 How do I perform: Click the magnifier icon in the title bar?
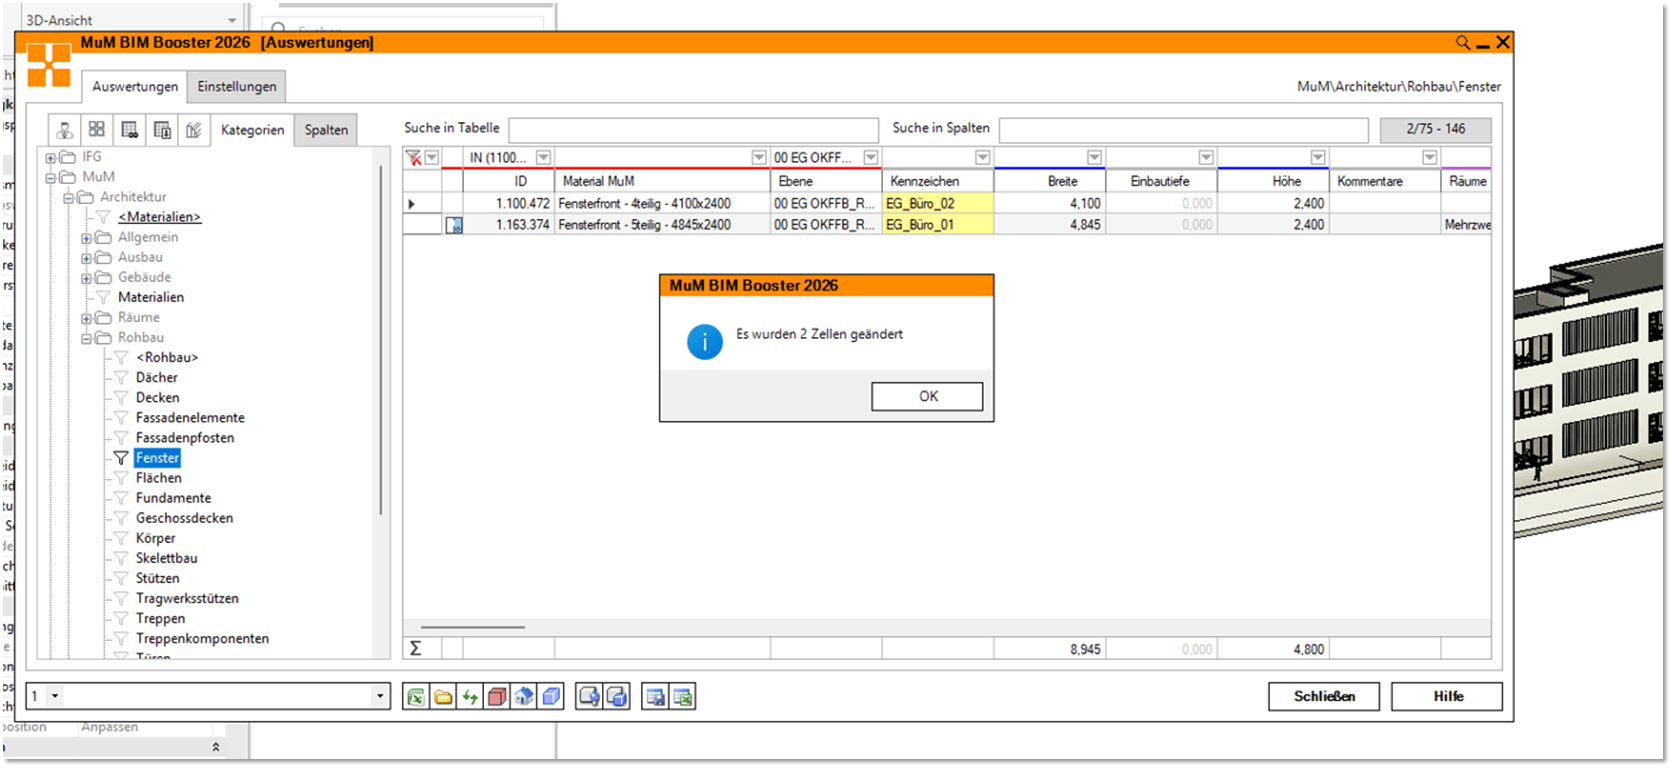coord(1462,42)
